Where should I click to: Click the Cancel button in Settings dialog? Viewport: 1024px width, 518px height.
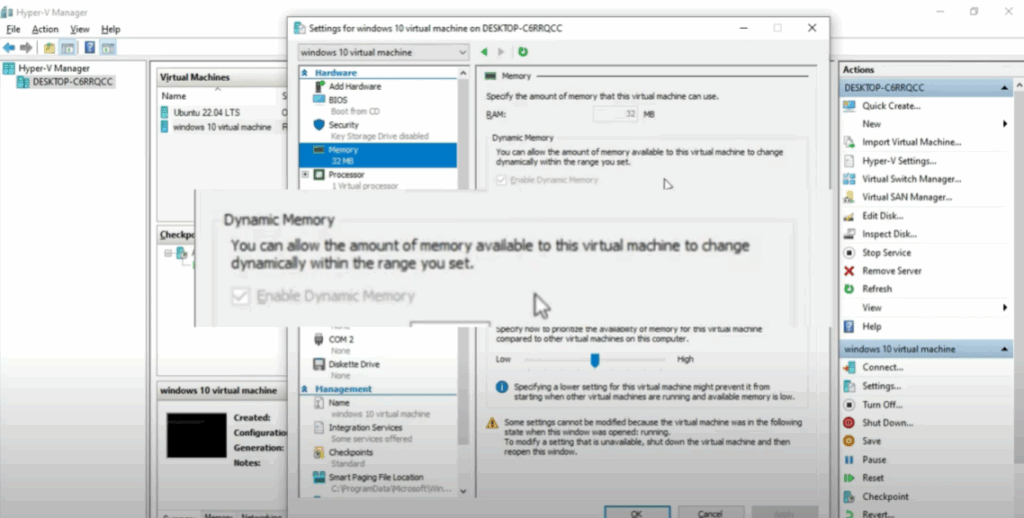tap(710, 513)
